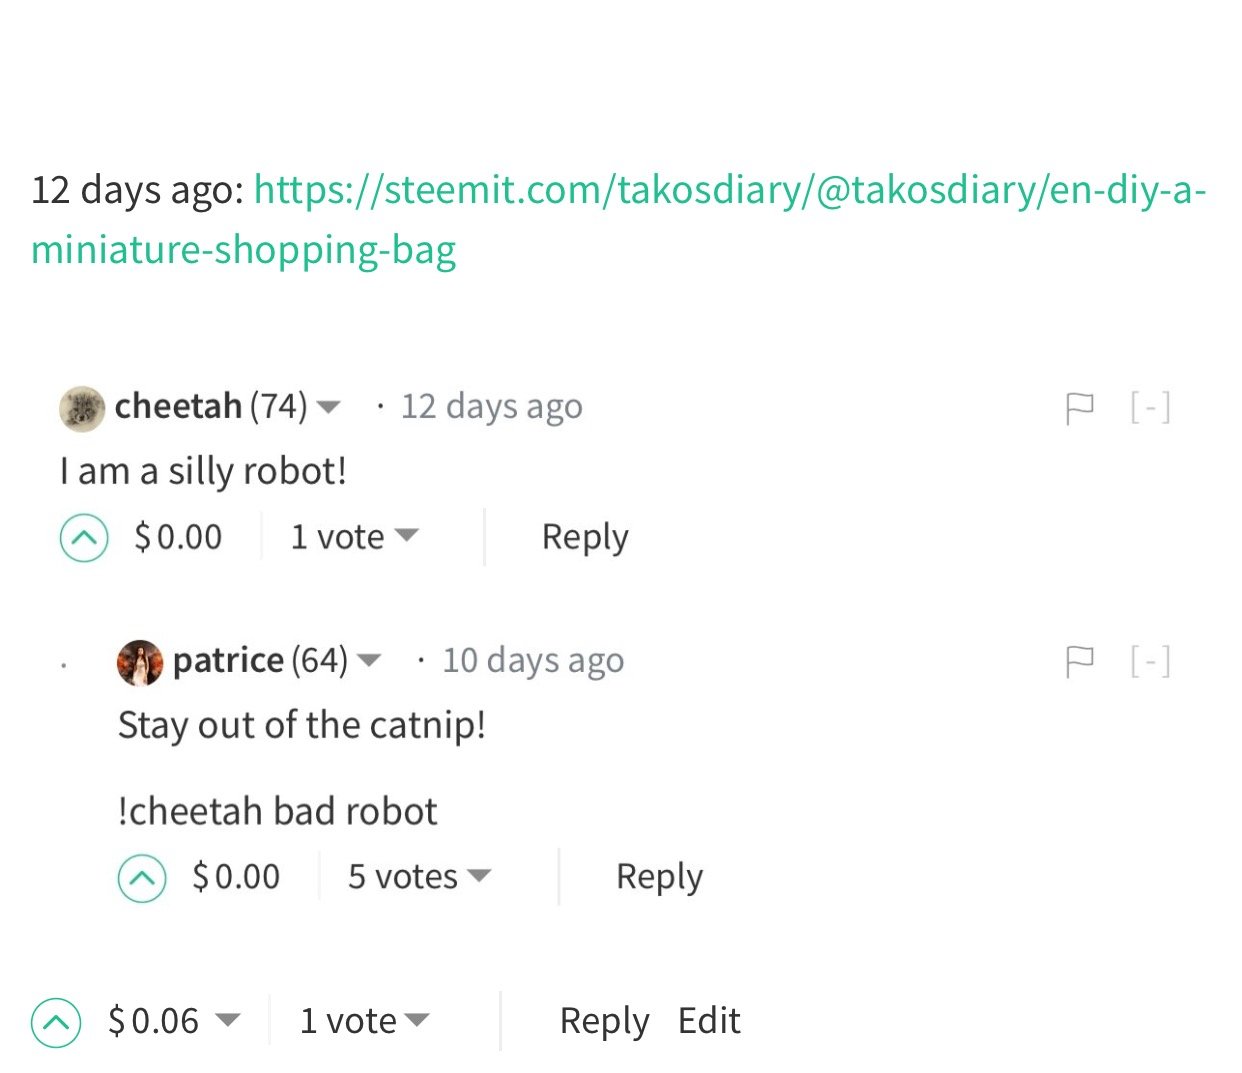Expand dropdown next to cheetah (74)
This screenshot has width=1242, height=1073.
[328, 407]
